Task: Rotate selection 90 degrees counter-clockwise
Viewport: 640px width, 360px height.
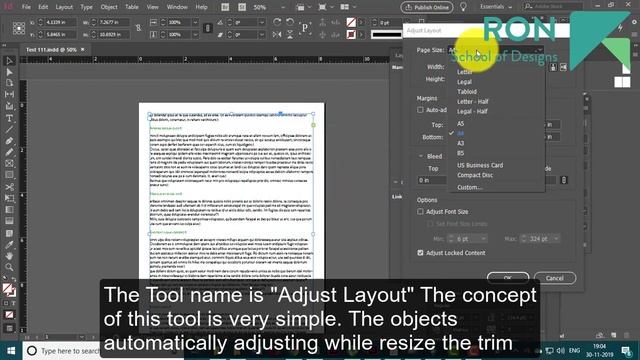Action: 290,22
